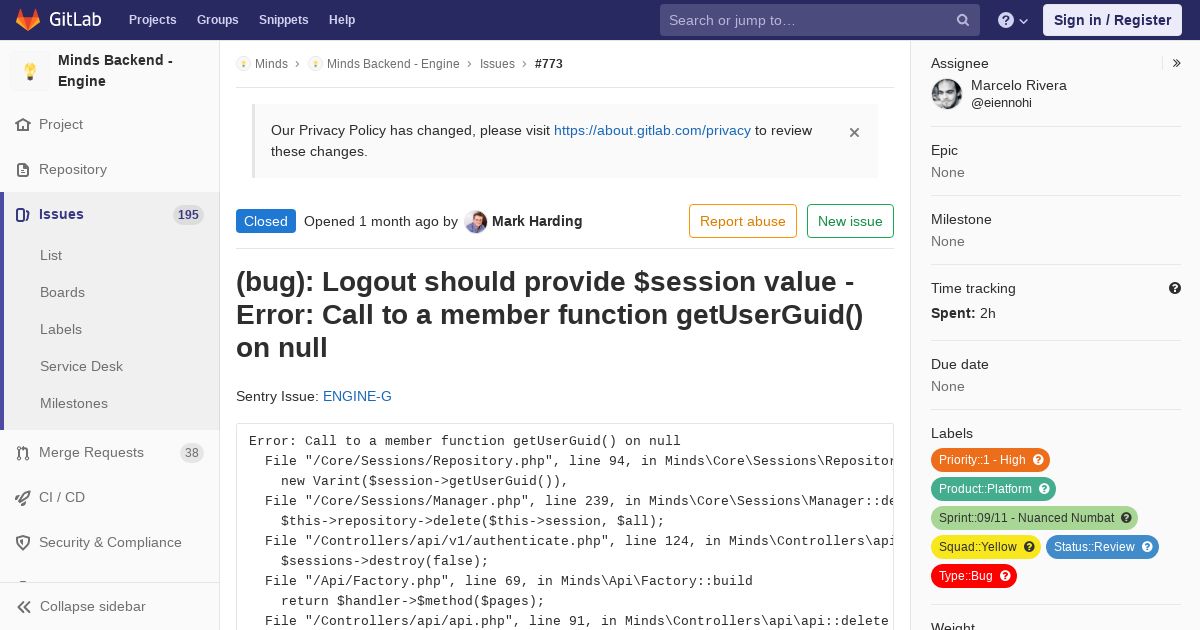
Task: Click the search magnifier icon
Action: 963,20
